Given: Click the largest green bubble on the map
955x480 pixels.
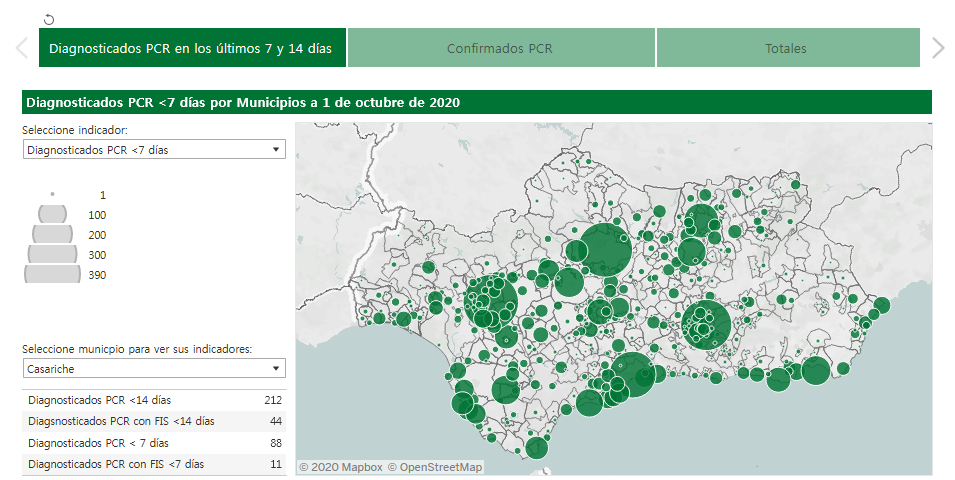Looking at the screenshot, I should coord(604,250).
